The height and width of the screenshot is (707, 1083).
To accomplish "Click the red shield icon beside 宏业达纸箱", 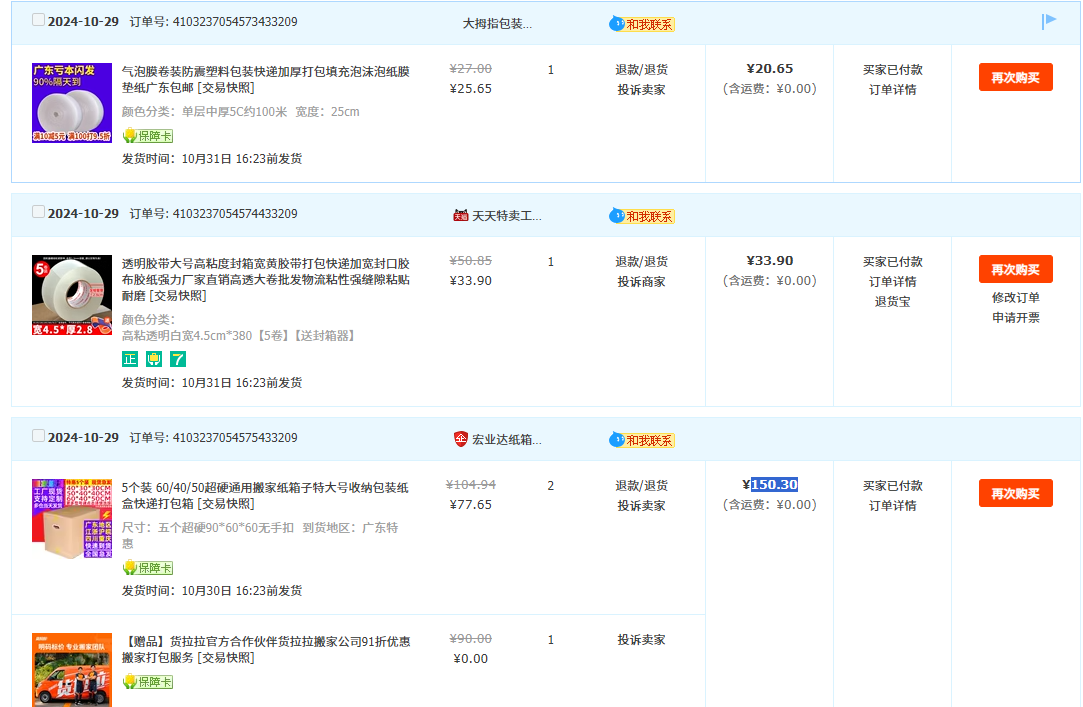I will click(x=460, y=439).
